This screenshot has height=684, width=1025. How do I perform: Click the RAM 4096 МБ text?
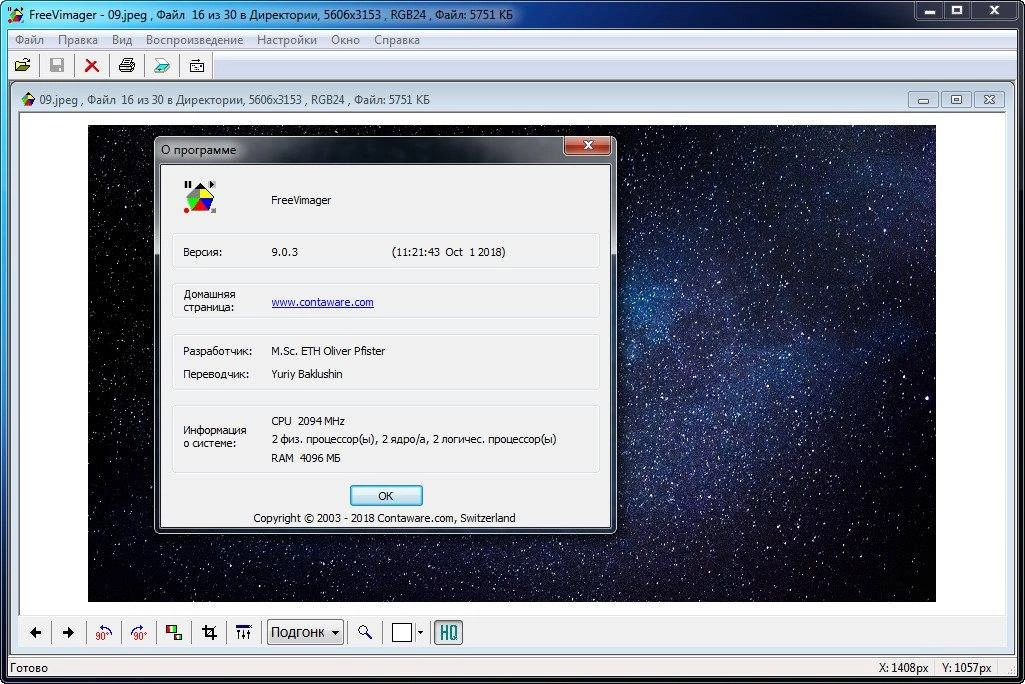coord(306,458)
